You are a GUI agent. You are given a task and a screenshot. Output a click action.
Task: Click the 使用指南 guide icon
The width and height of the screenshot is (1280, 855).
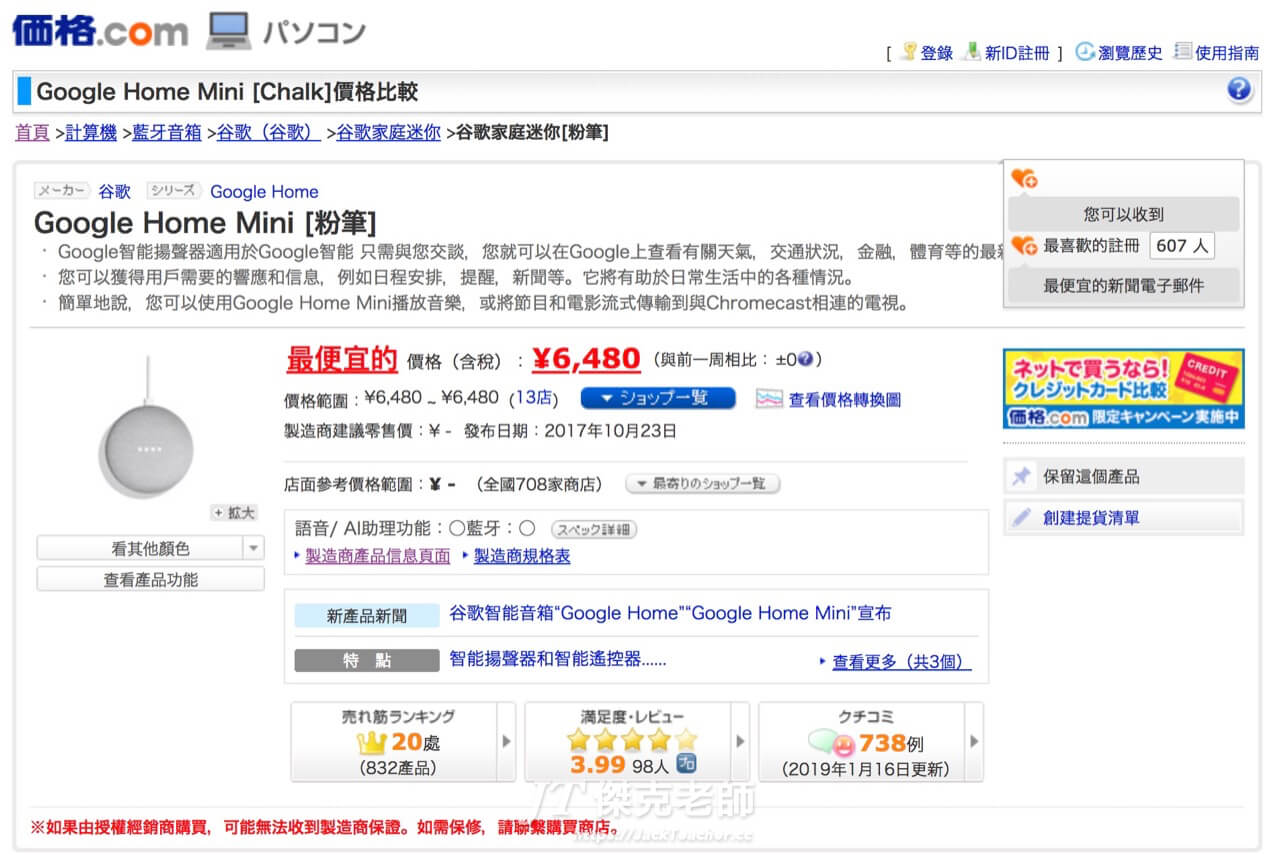click(1183, 52)
